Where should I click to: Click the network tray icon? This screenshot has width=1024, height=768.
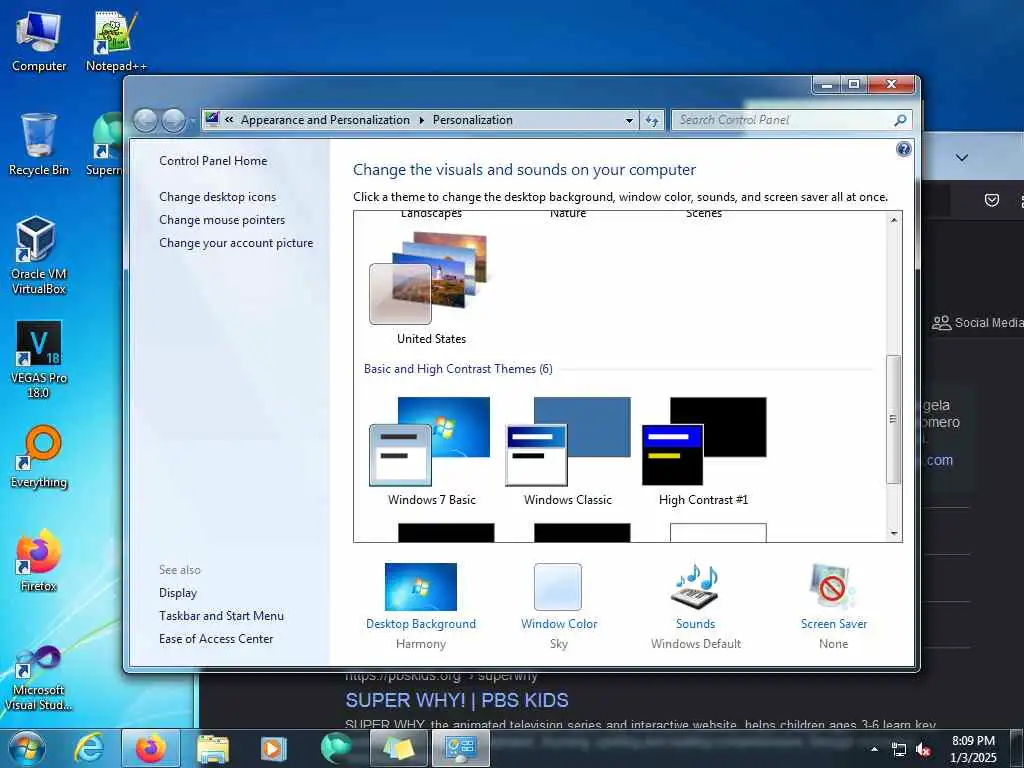click(x=899, y=750)
